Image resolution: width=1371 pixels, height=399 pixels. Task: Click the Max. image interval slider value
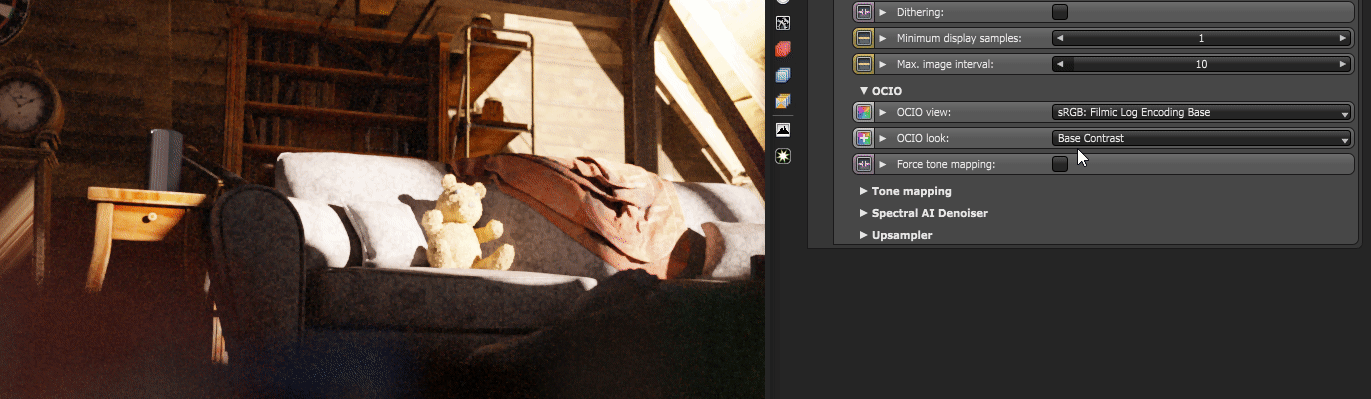[1202, 64]
